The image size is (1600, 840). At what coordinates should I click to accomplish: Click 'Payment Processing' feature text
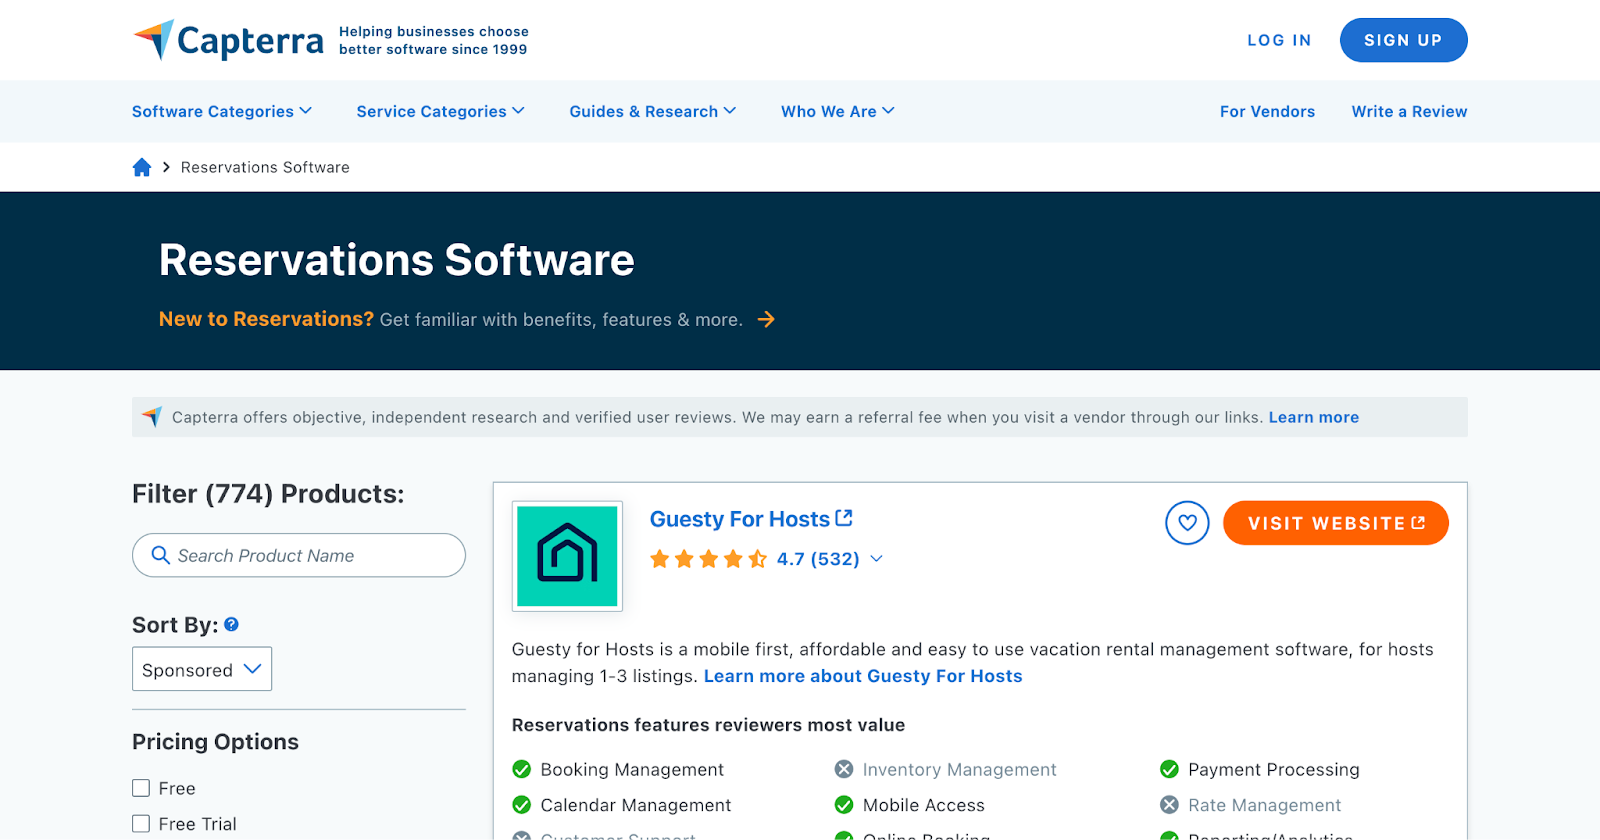click(x=1274, y=769)
